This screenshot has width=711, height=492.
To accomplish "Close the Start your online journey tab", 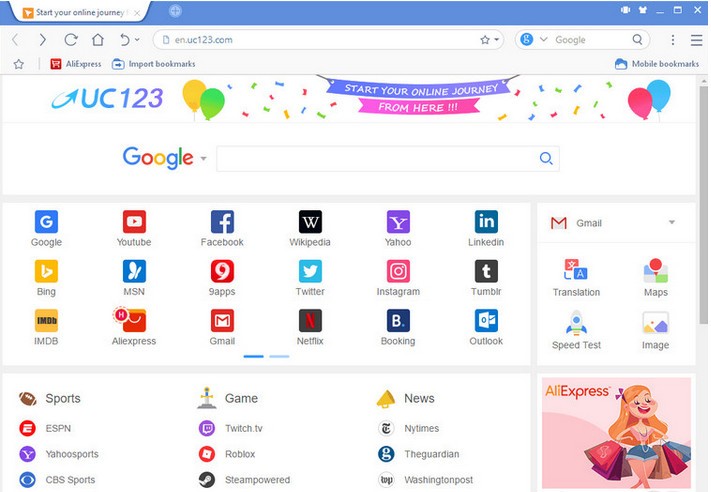I will pyautogui.click(x=137, y=13).
